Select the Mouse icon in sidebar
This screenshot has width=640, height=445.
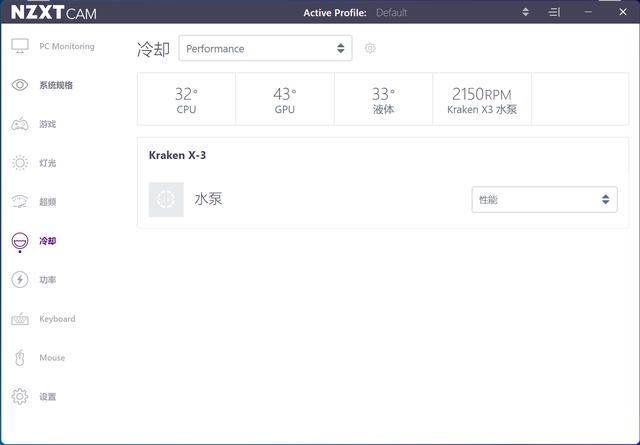coord(20,358)
